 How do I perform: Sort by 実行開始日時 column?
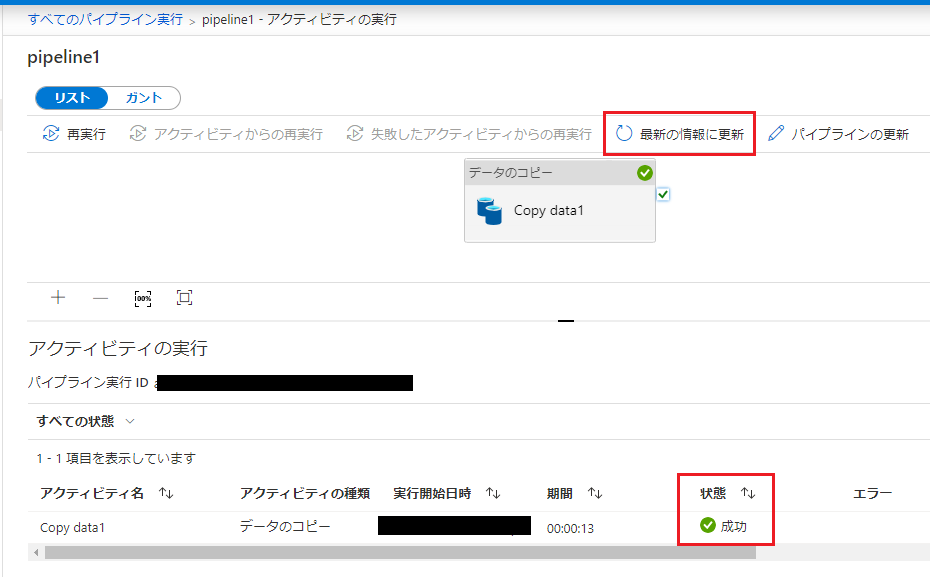pos(493,493)
